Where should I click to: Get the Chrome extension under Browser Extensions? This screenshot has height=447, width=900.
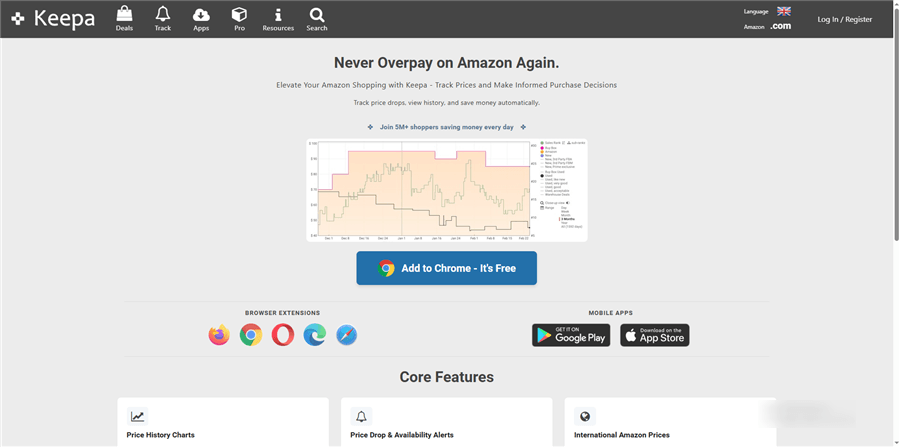[251, 335]
